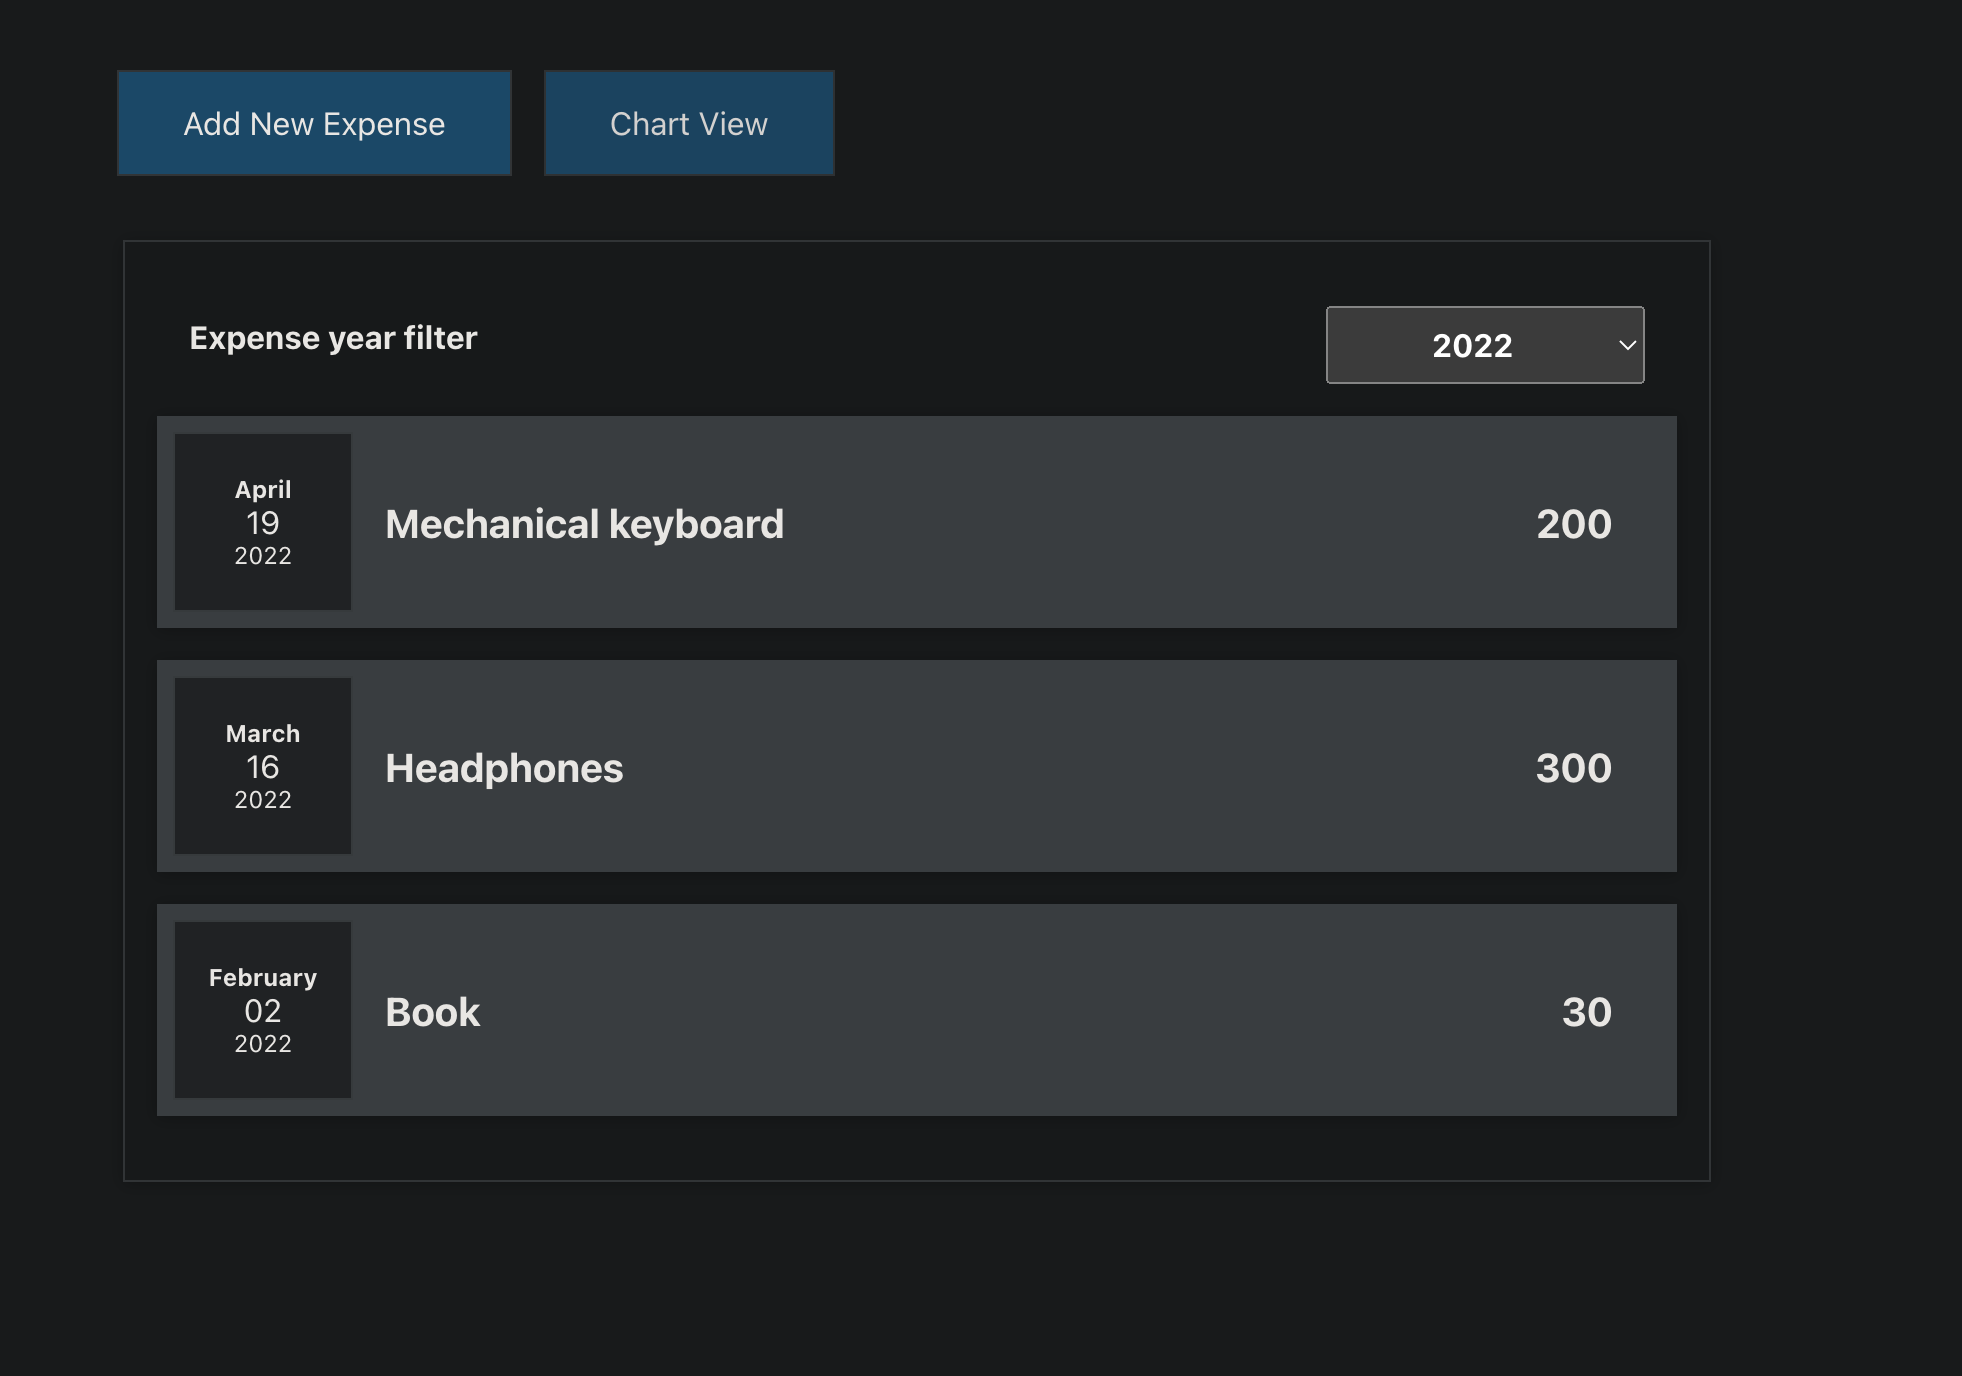
Task: Click the Book title text
Action: (x=432, y=1012)
